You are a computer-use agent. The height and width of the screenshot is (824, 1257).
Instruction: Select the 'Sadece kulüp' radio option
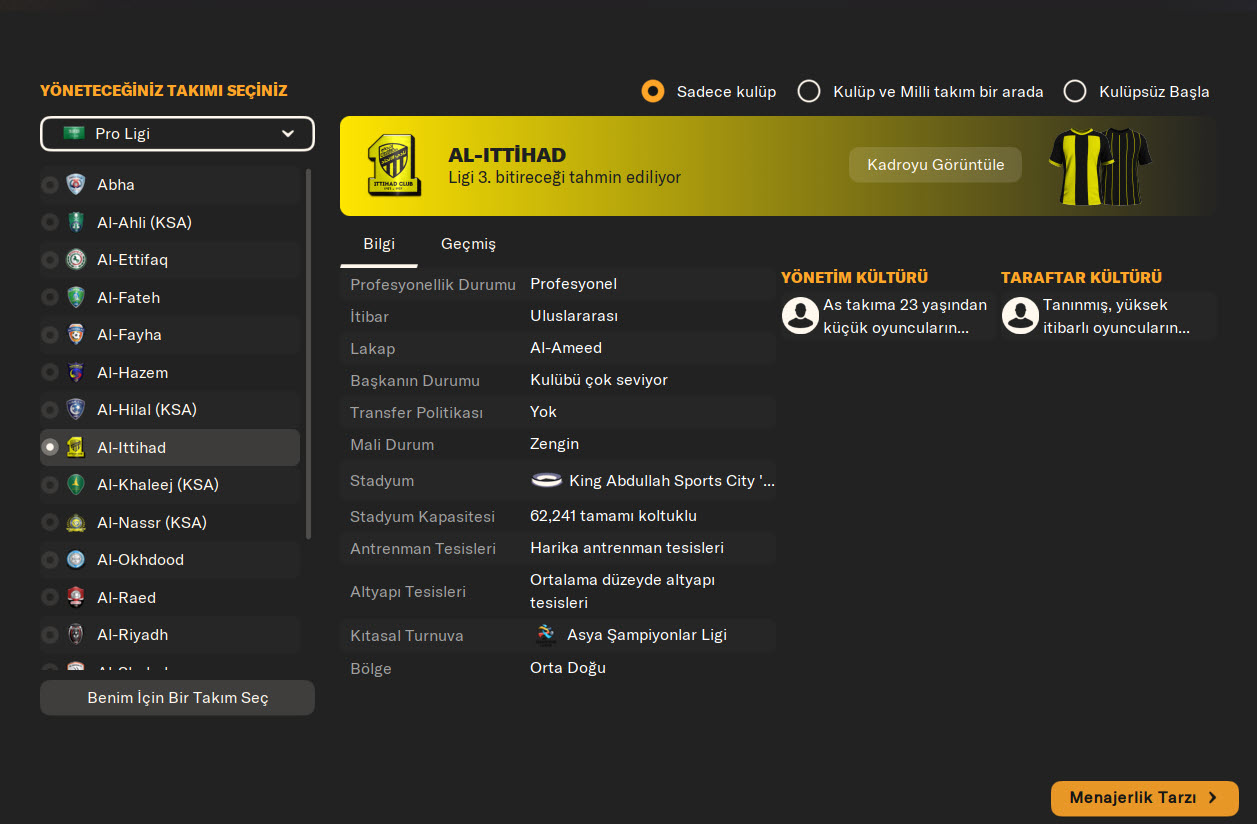coord(653,92)
